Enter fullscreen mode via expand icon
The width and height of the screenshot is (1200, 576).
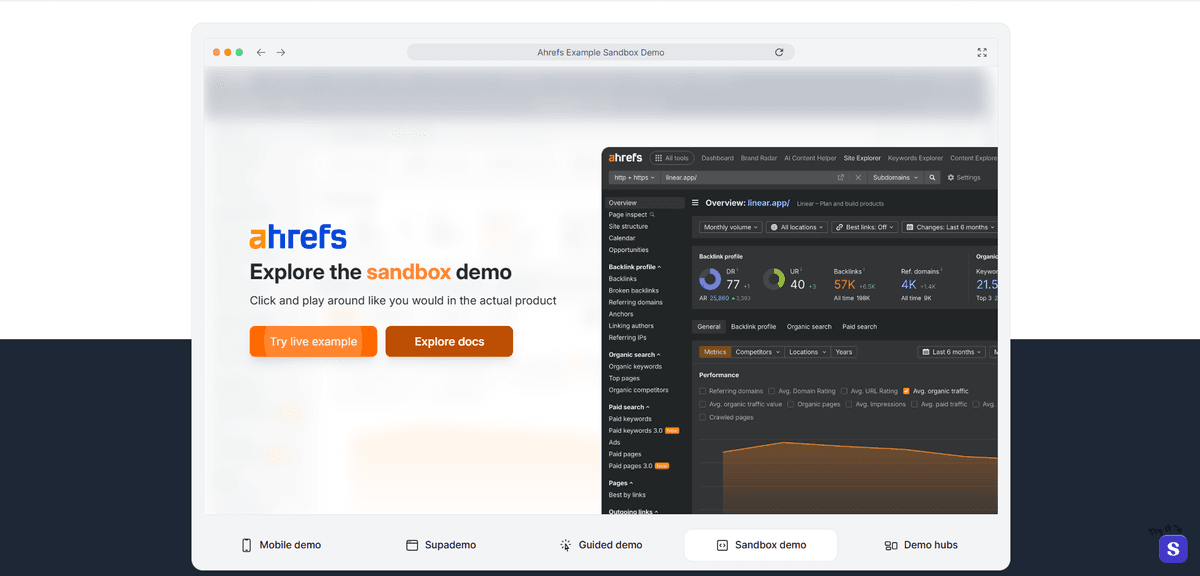click(982, 52)
